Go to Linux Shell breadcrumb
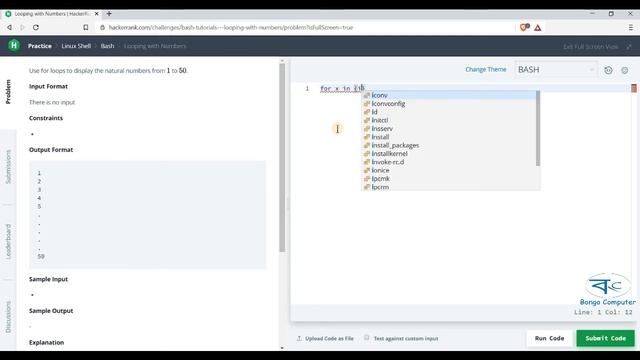640x360 pixels. [x=76, y=46]
